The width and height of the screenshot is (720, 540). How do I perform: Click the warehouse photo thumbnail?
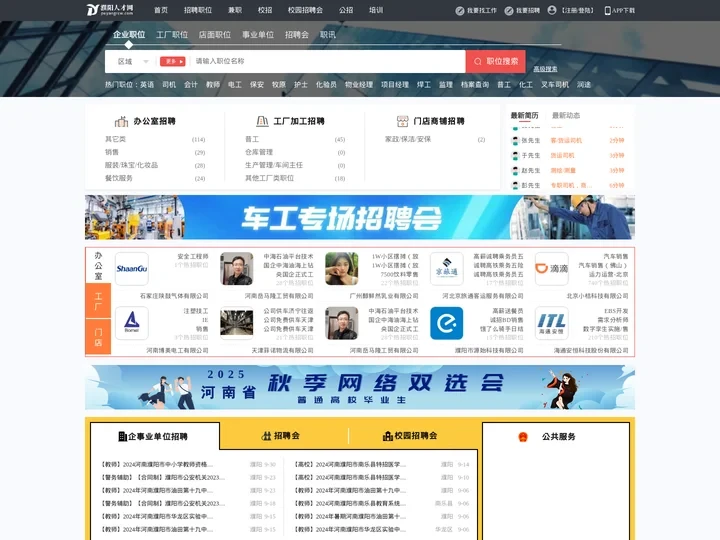click(236, 323)
